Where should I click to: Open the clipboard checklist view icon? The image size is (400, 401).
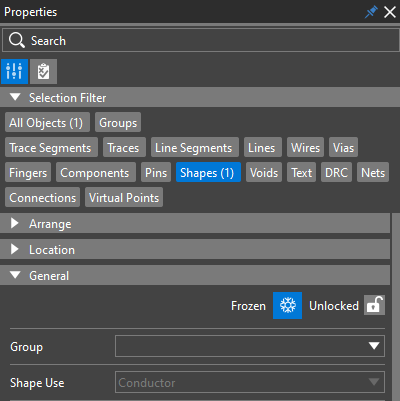point(43,71)
